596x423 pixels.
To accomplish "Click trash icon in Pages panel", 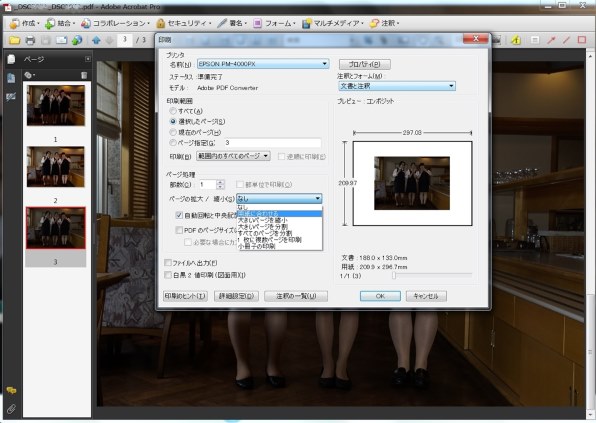I will point(84,75).
